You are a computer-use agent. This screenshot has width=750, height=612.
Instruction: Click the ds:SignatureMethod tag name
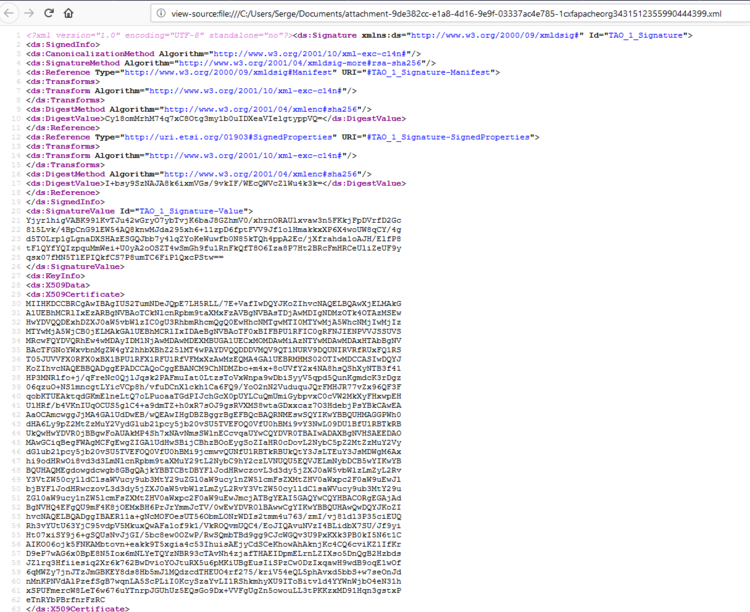75,63
